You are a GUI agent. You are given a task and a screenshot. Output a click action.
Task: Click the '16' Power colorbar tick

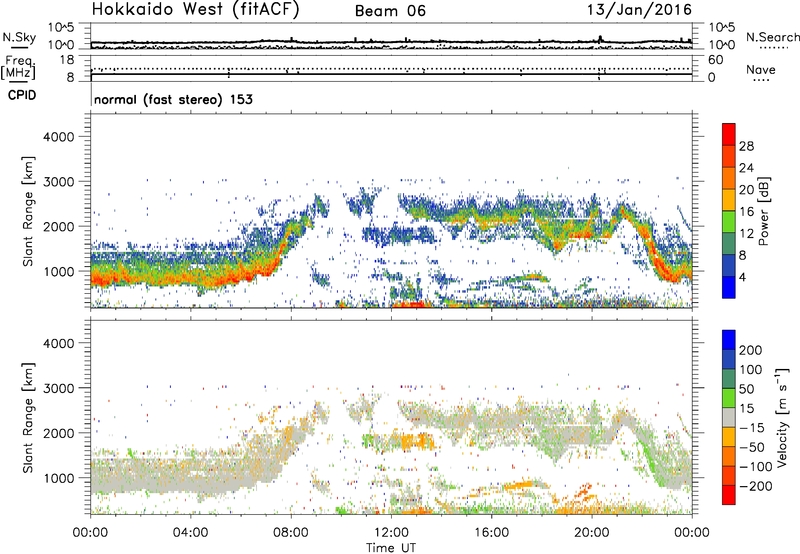coord(746,212)
